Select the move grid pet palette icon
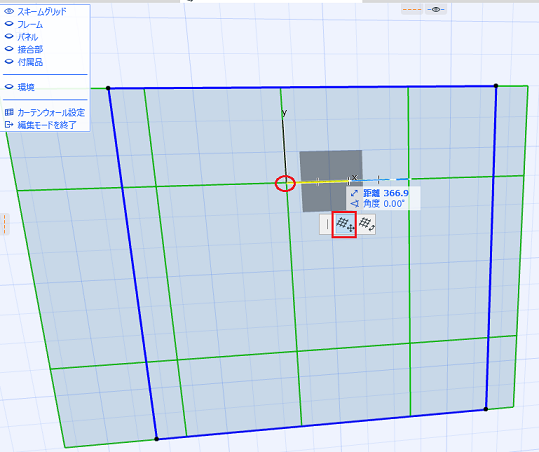This screenshot has width=539, height=452. click(x=344, y=224)
